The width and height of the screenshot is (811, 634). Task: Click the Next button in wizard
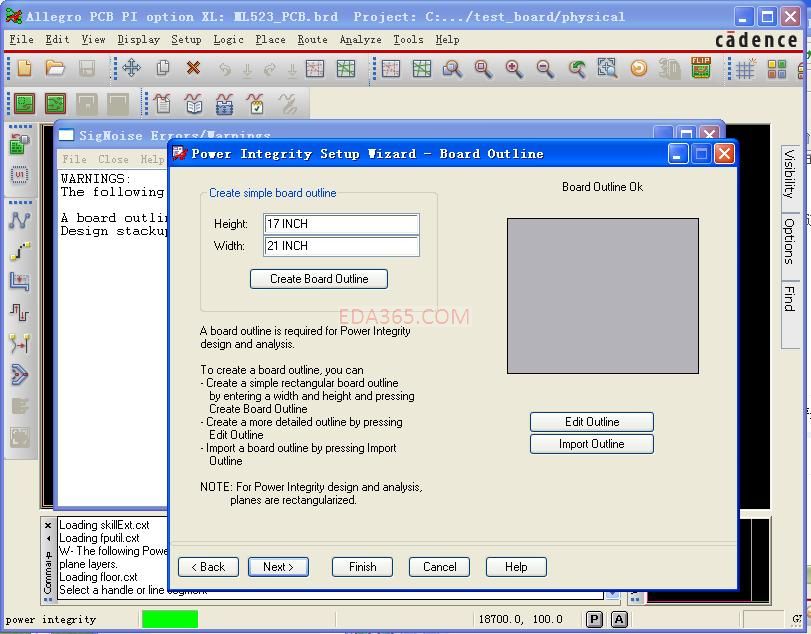(278, 567)
